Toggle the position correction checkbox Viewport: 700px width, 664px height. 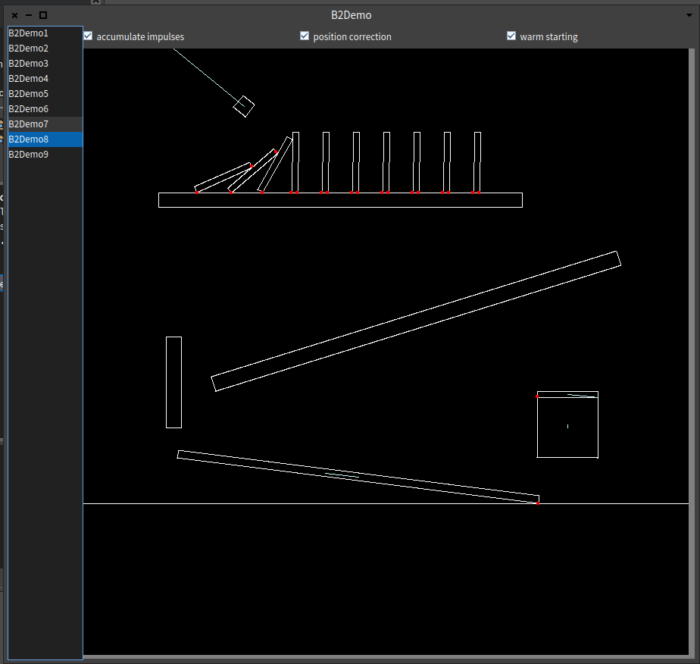tap(304, 36)
